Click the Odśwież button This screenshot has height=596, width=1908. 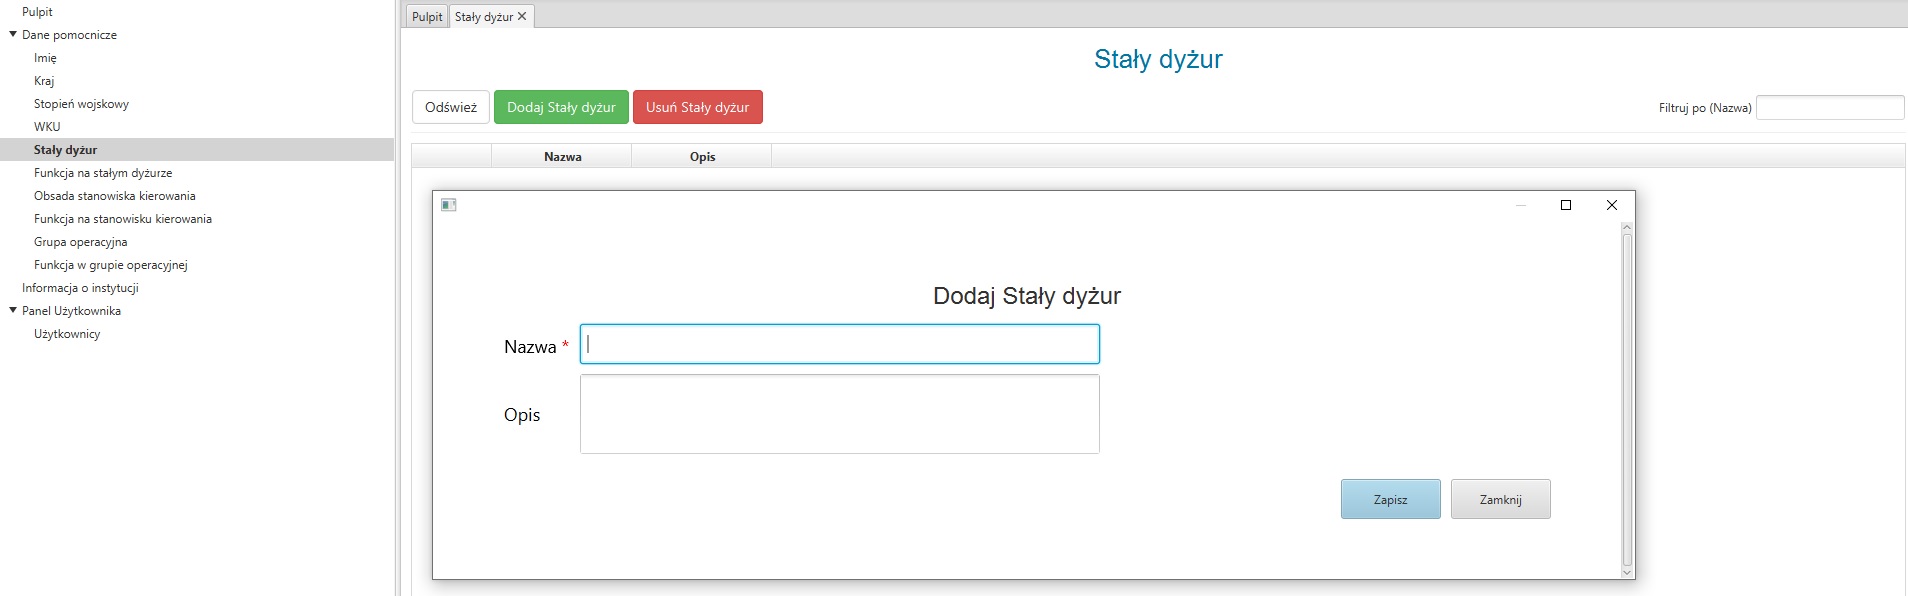[451, 107]
